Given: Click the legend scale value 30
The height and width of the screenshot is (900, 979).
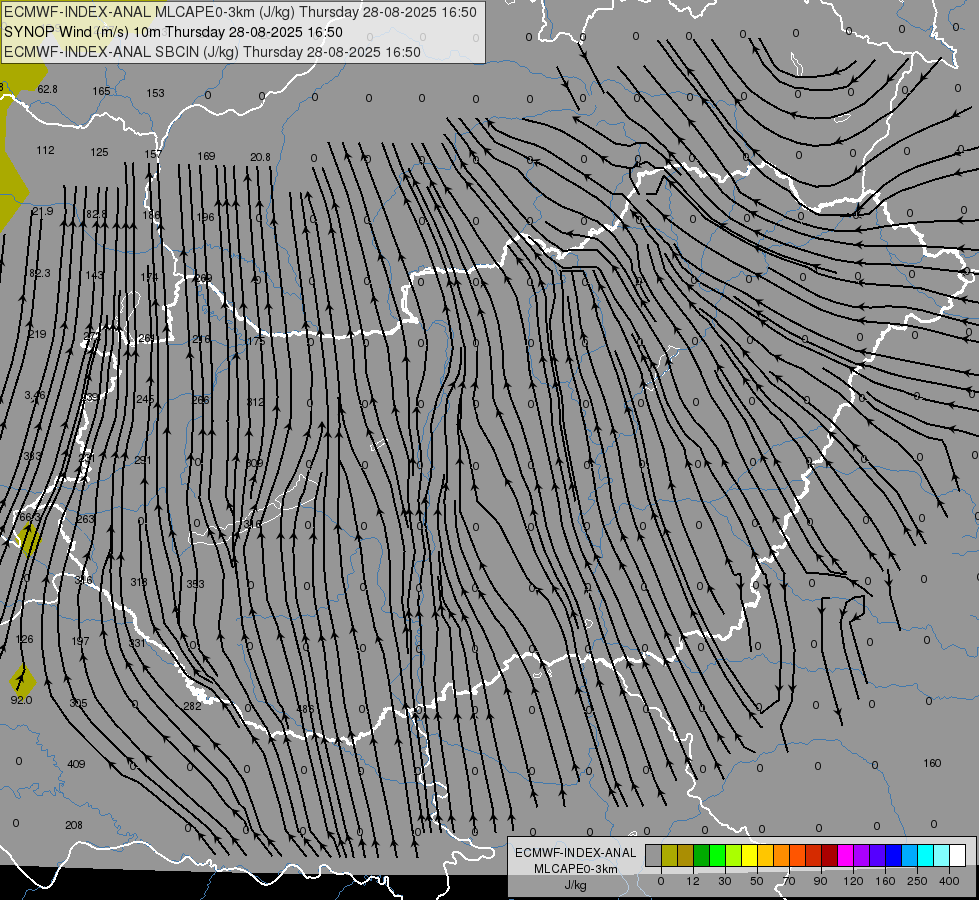Looking at the screenshot, I should tap(725, 881).
